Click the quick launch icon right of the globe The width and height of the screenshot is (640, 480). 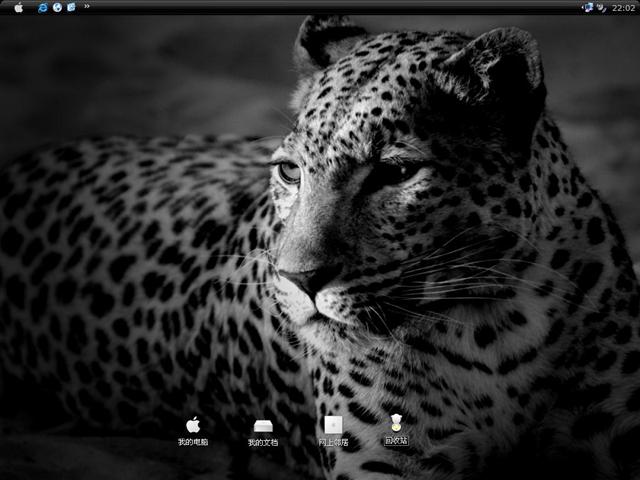point(71,7)
